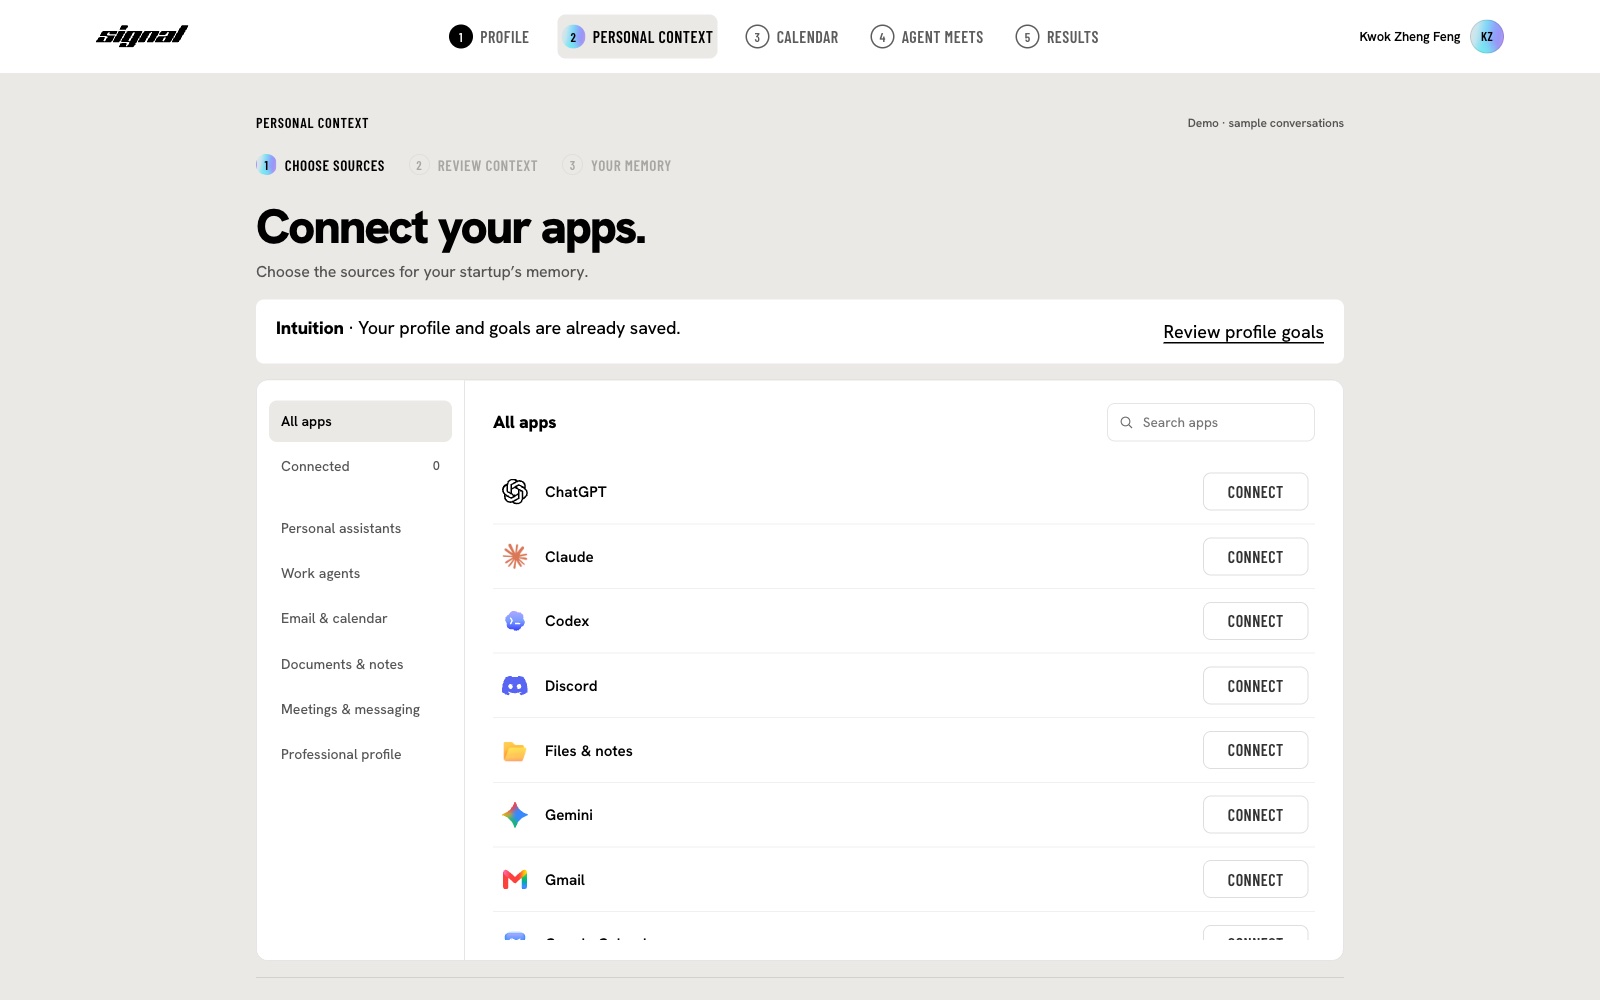Filter by Work agents
The height and width of the screenshot is (1000, 1600).
360,573
